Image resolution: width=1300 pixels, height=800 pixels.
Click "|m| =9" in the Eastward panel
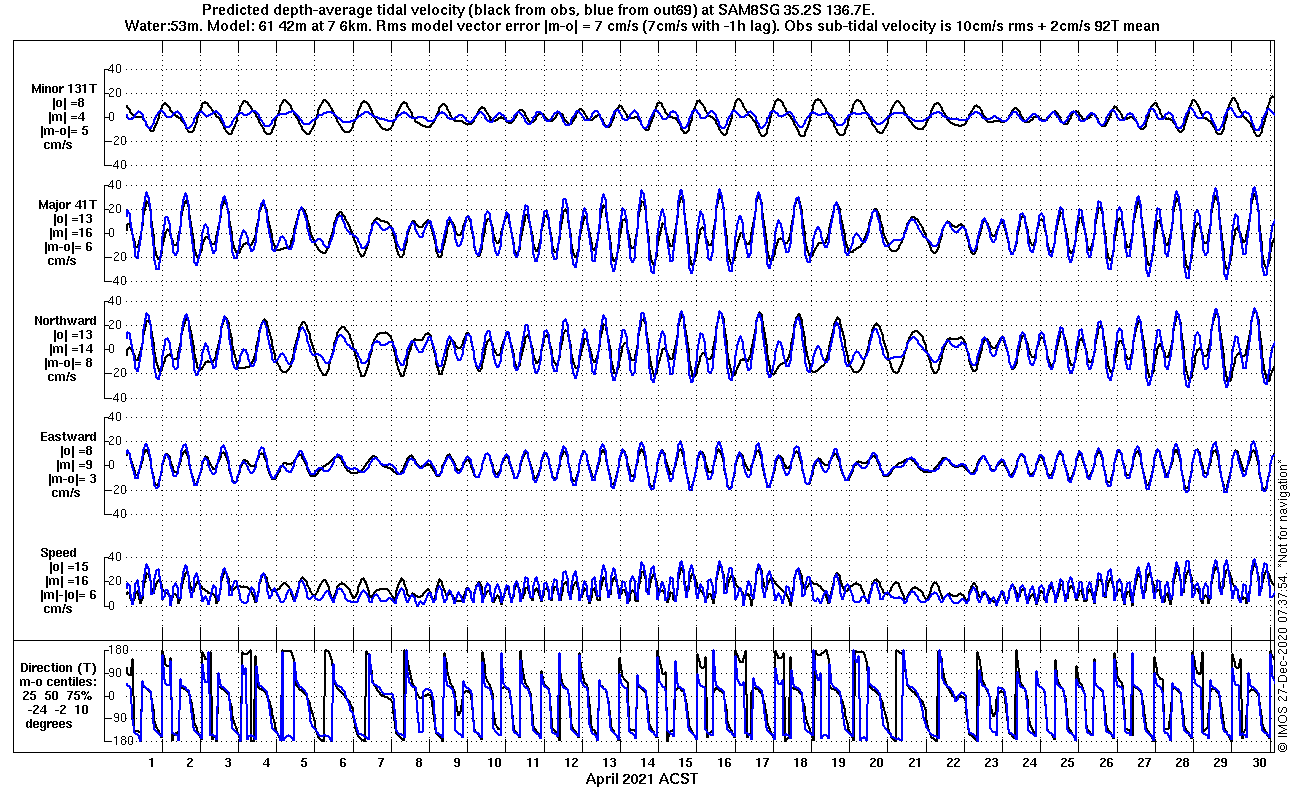(73, 465)
